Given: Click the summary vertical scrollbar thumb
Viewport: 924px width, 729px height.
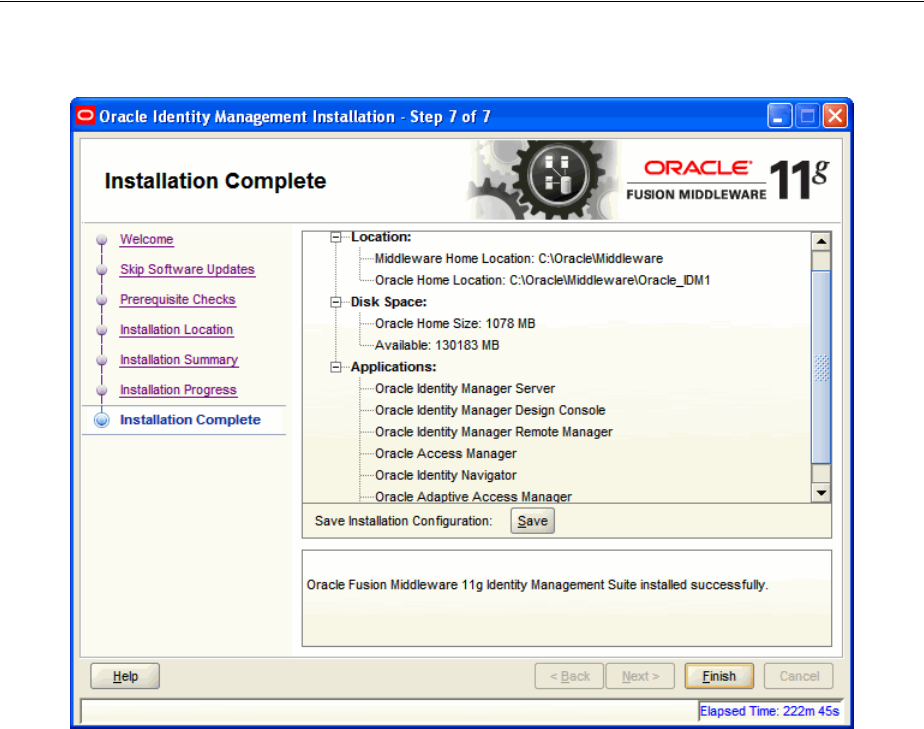Looking at the screenshot, I should coord(821,367).
